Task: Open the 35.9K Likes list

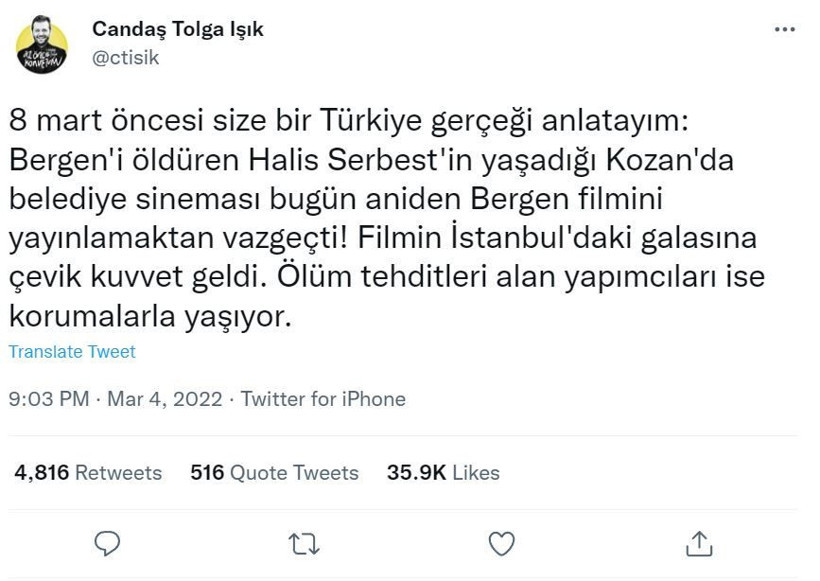Action: click(x=441, y=474)
